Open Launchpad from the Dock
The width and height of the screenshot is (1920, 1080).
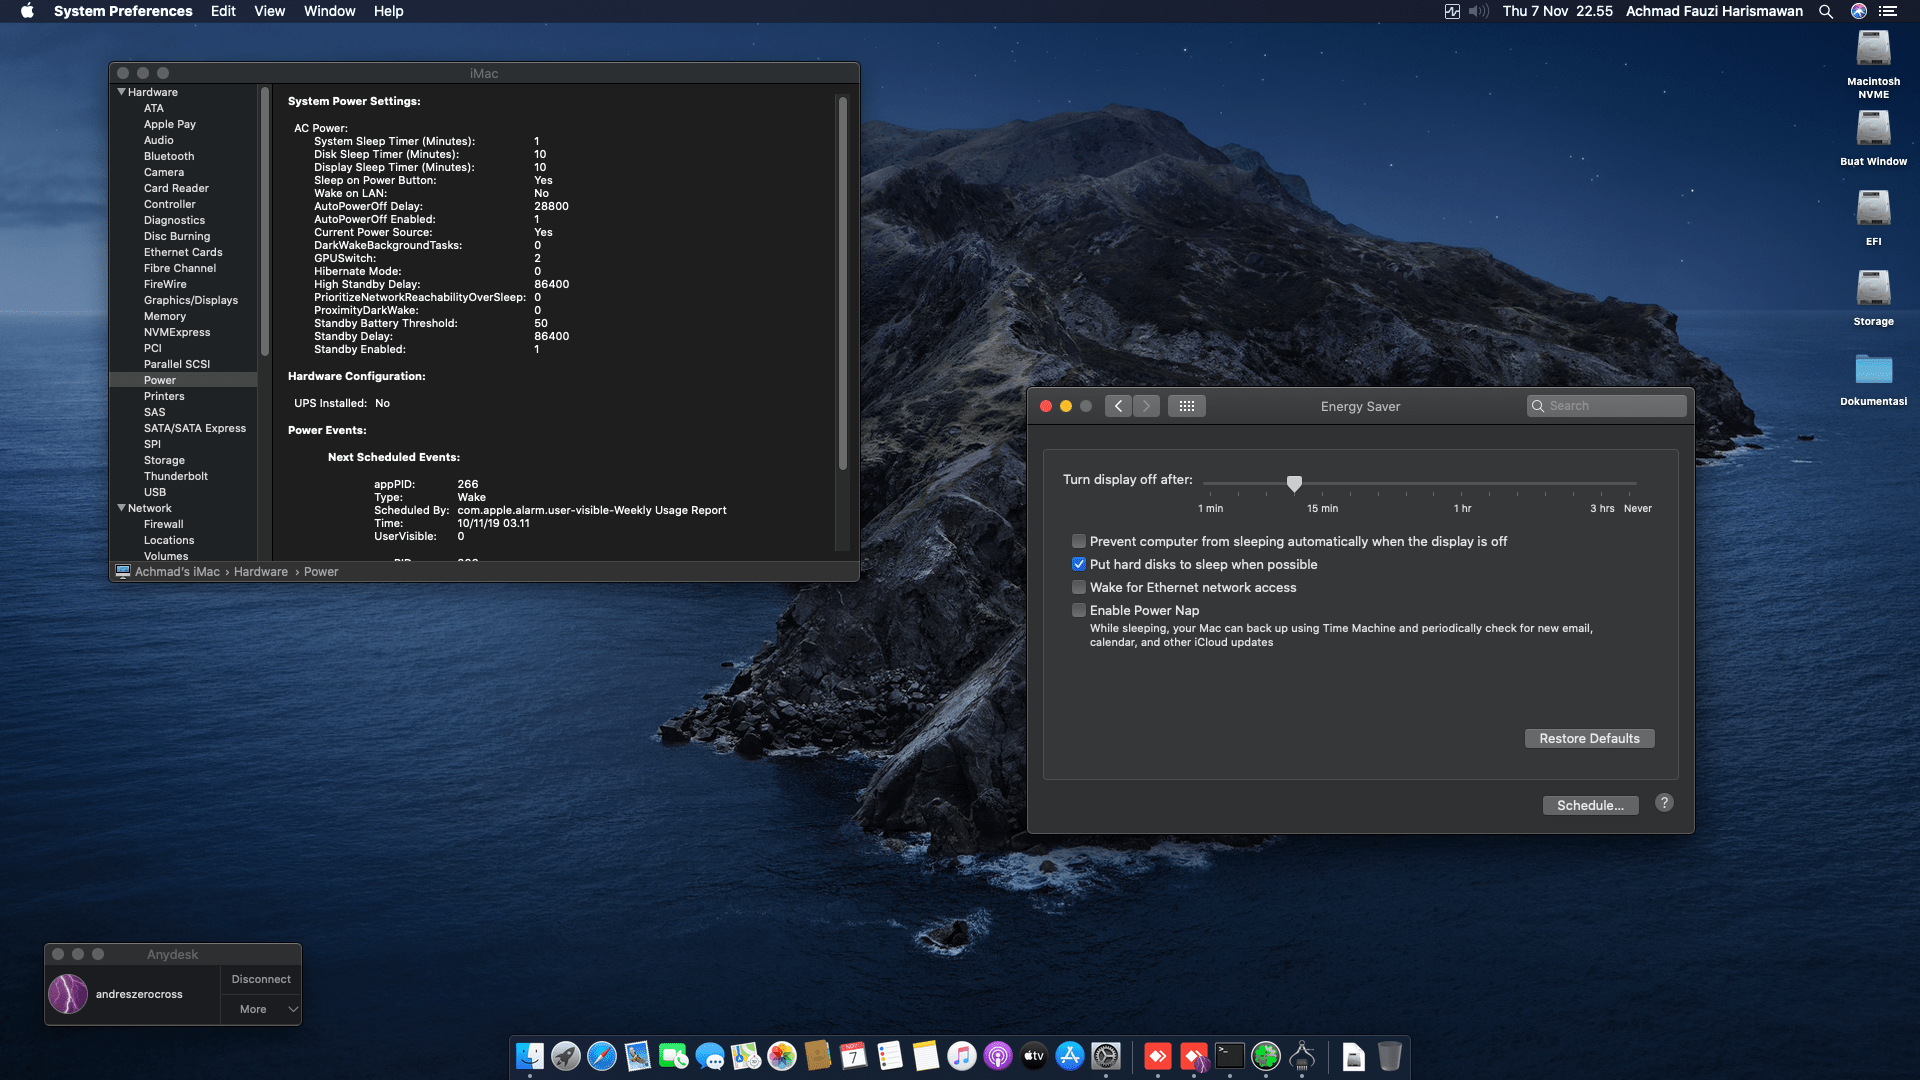[566, 1057]
